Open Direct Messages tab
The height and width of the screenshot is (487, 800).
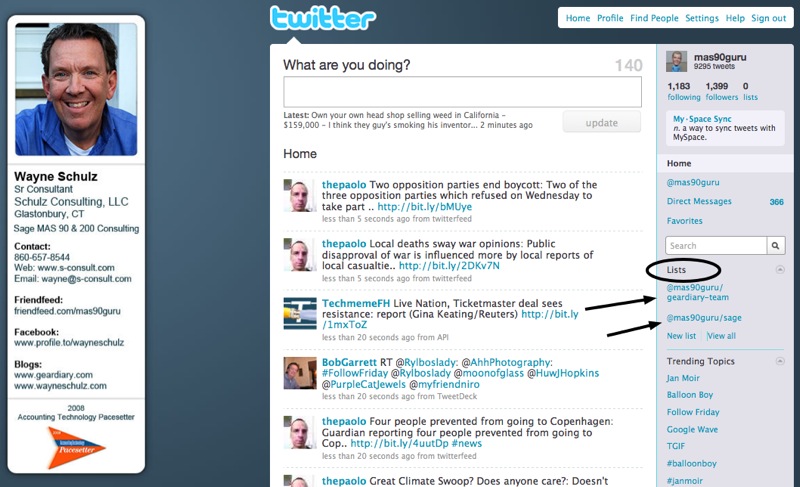point(699,201)
